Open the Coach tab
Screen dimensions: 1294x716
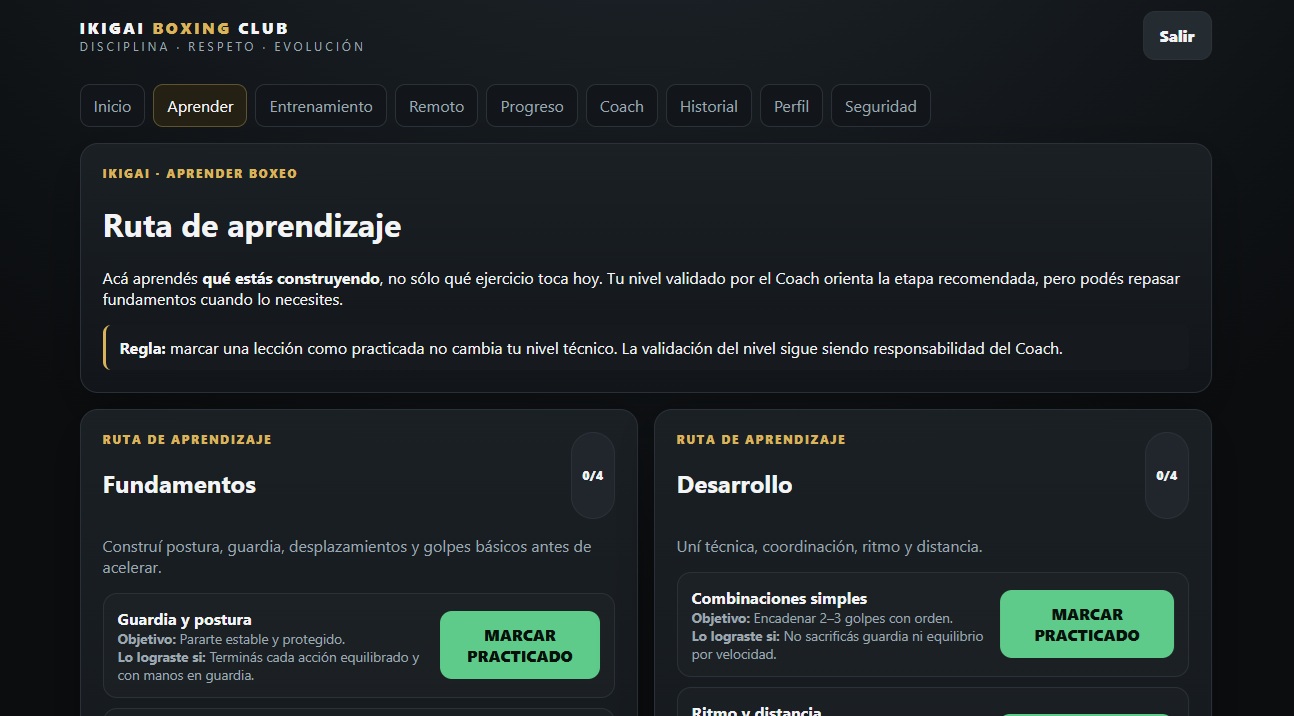[x=622, y=106]
